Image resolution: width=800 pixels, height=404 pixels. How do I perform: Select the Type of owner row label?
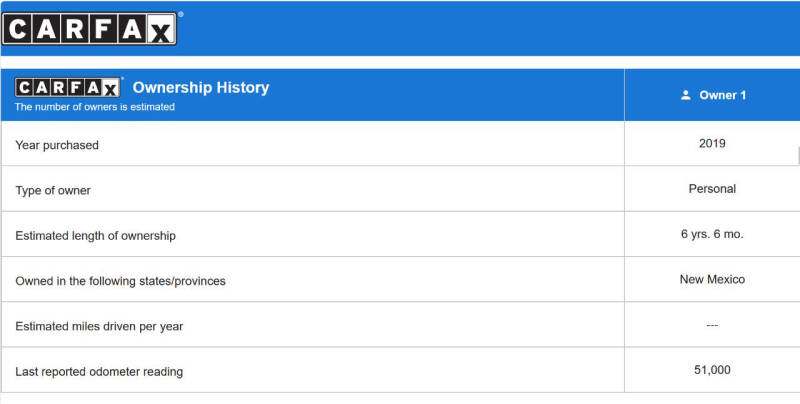click(x=53, y=190)
